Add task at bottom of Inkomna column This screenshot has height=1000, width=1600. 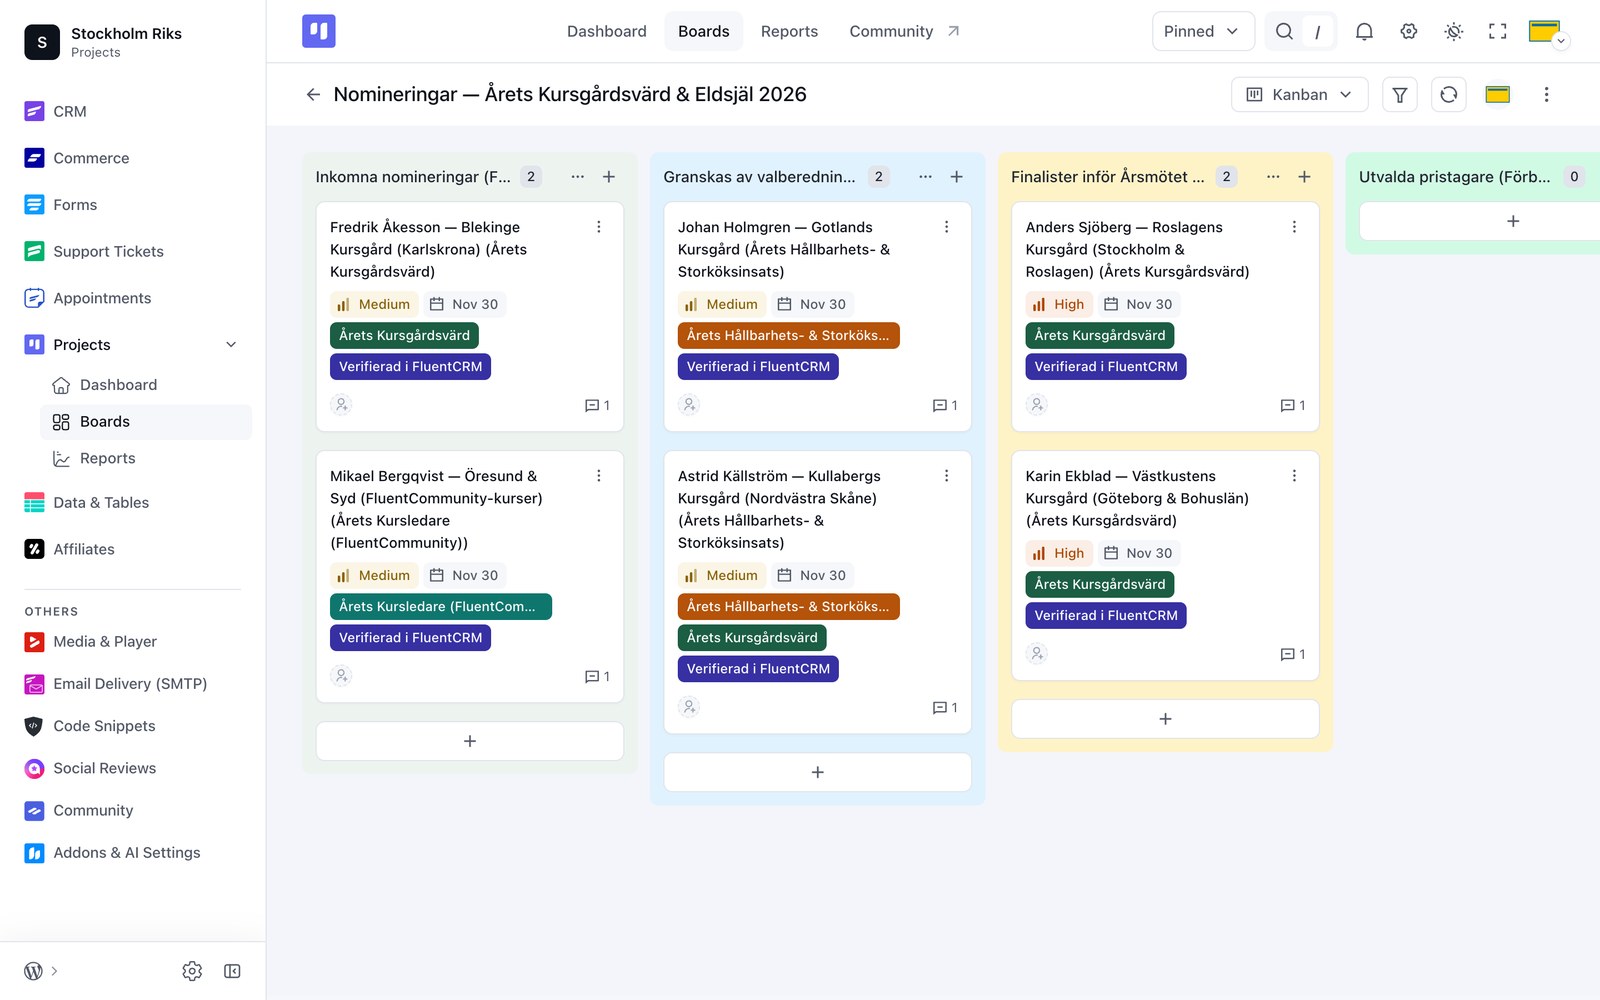(470, 741)
